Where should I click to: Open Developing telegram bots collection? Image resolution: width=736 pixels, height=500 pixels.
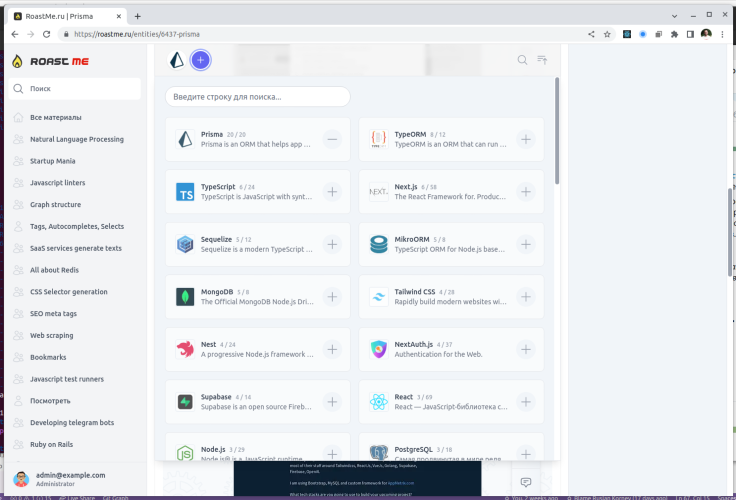point(72,423)
